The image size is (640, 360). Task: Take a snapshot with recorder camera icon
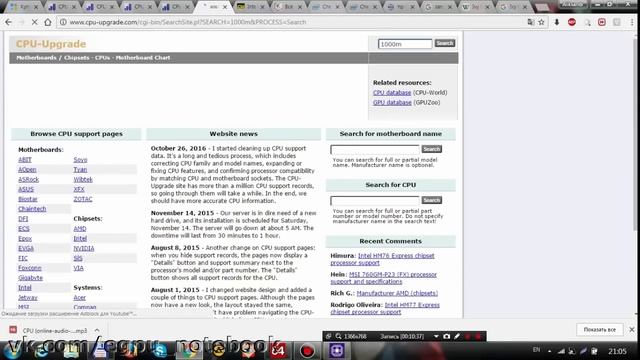[x=447, y=336]
